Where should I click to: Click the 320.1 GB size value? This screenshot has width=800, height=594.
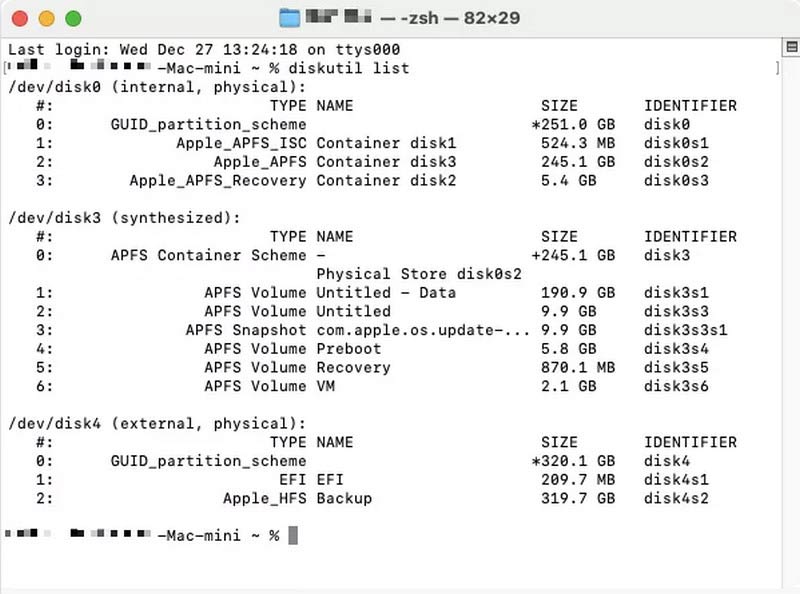(x=578, y=461)
